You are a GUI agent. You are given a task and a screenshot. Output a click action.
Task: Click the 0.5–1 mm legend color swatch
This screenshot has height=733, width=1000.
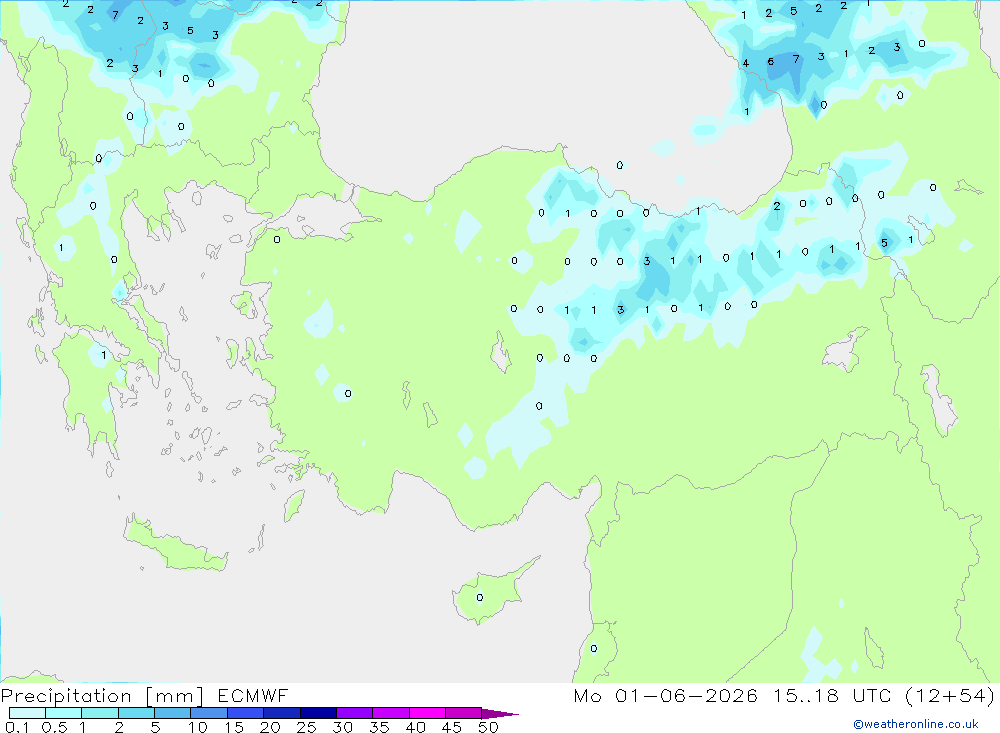(64, 713)
